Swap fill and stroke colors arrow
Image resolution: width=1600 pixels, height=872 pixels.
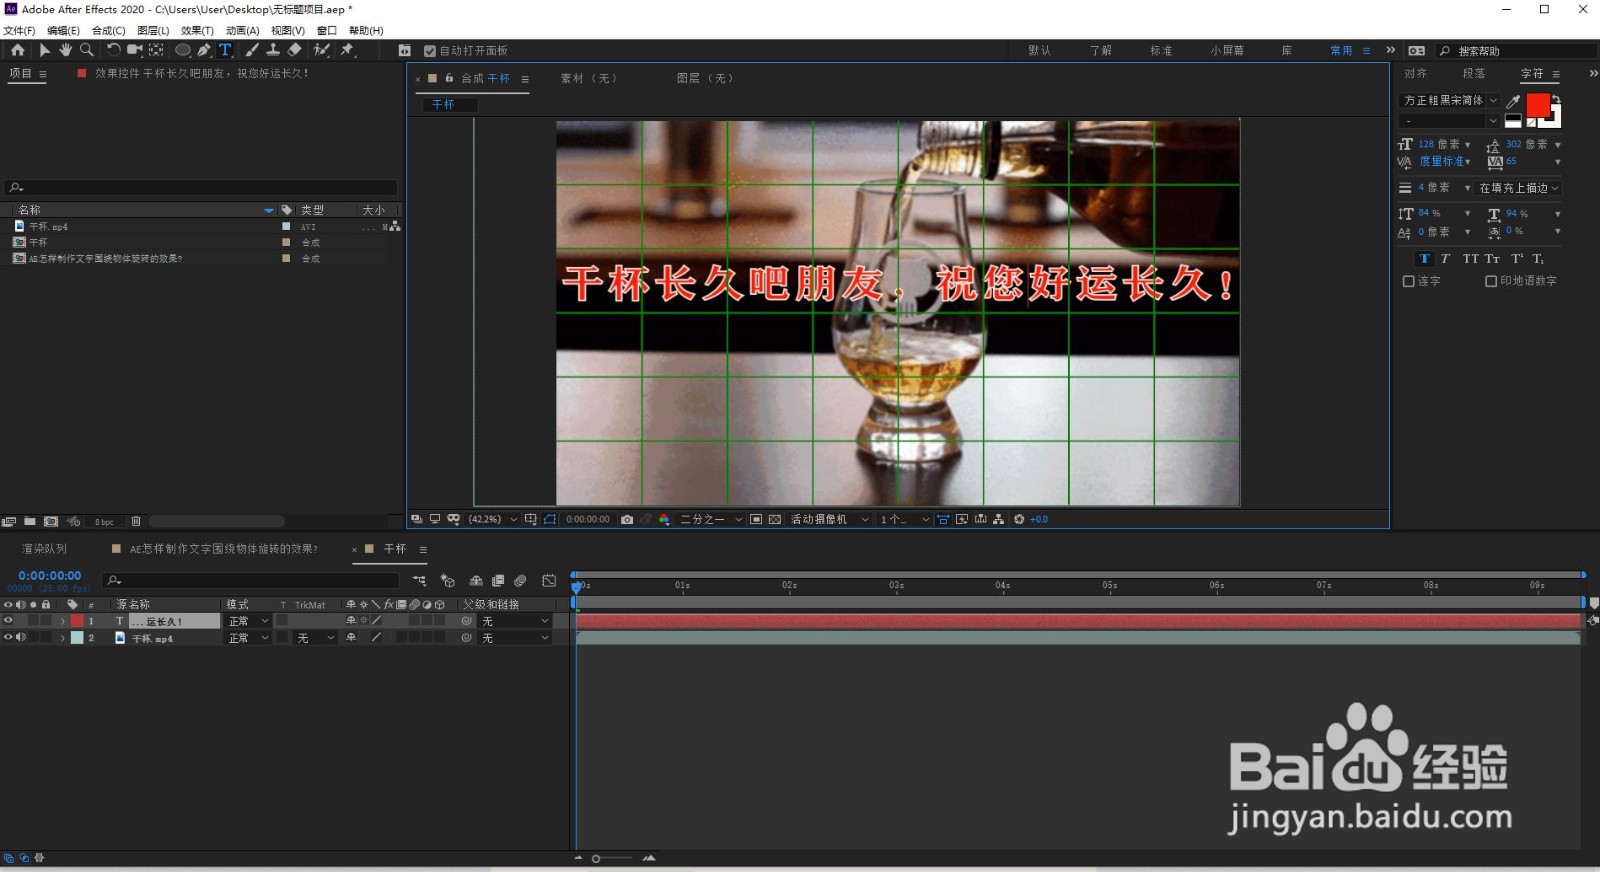1555,98
